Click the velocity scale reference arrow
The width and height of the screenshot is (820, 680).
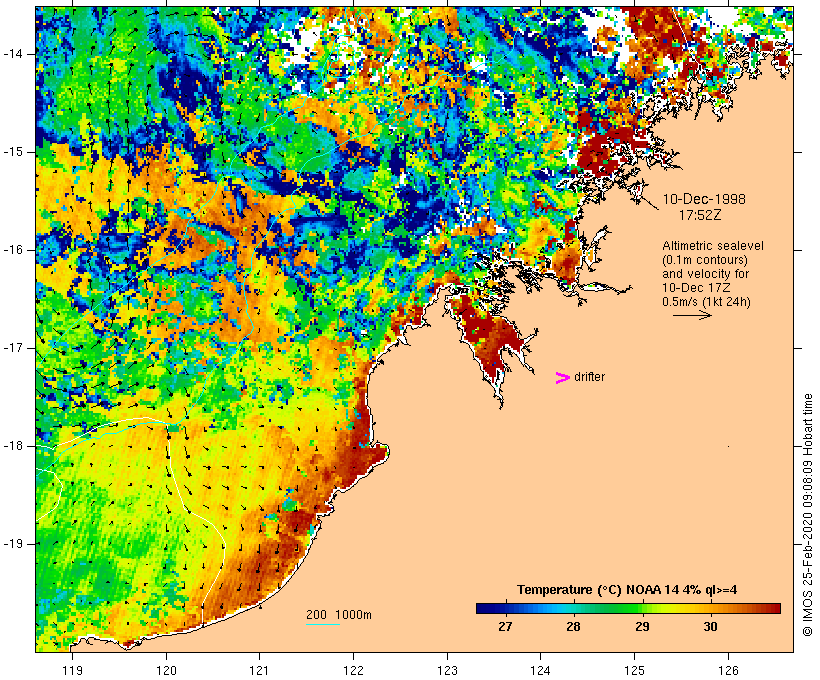pyautogui.click(x=691, y=315)
